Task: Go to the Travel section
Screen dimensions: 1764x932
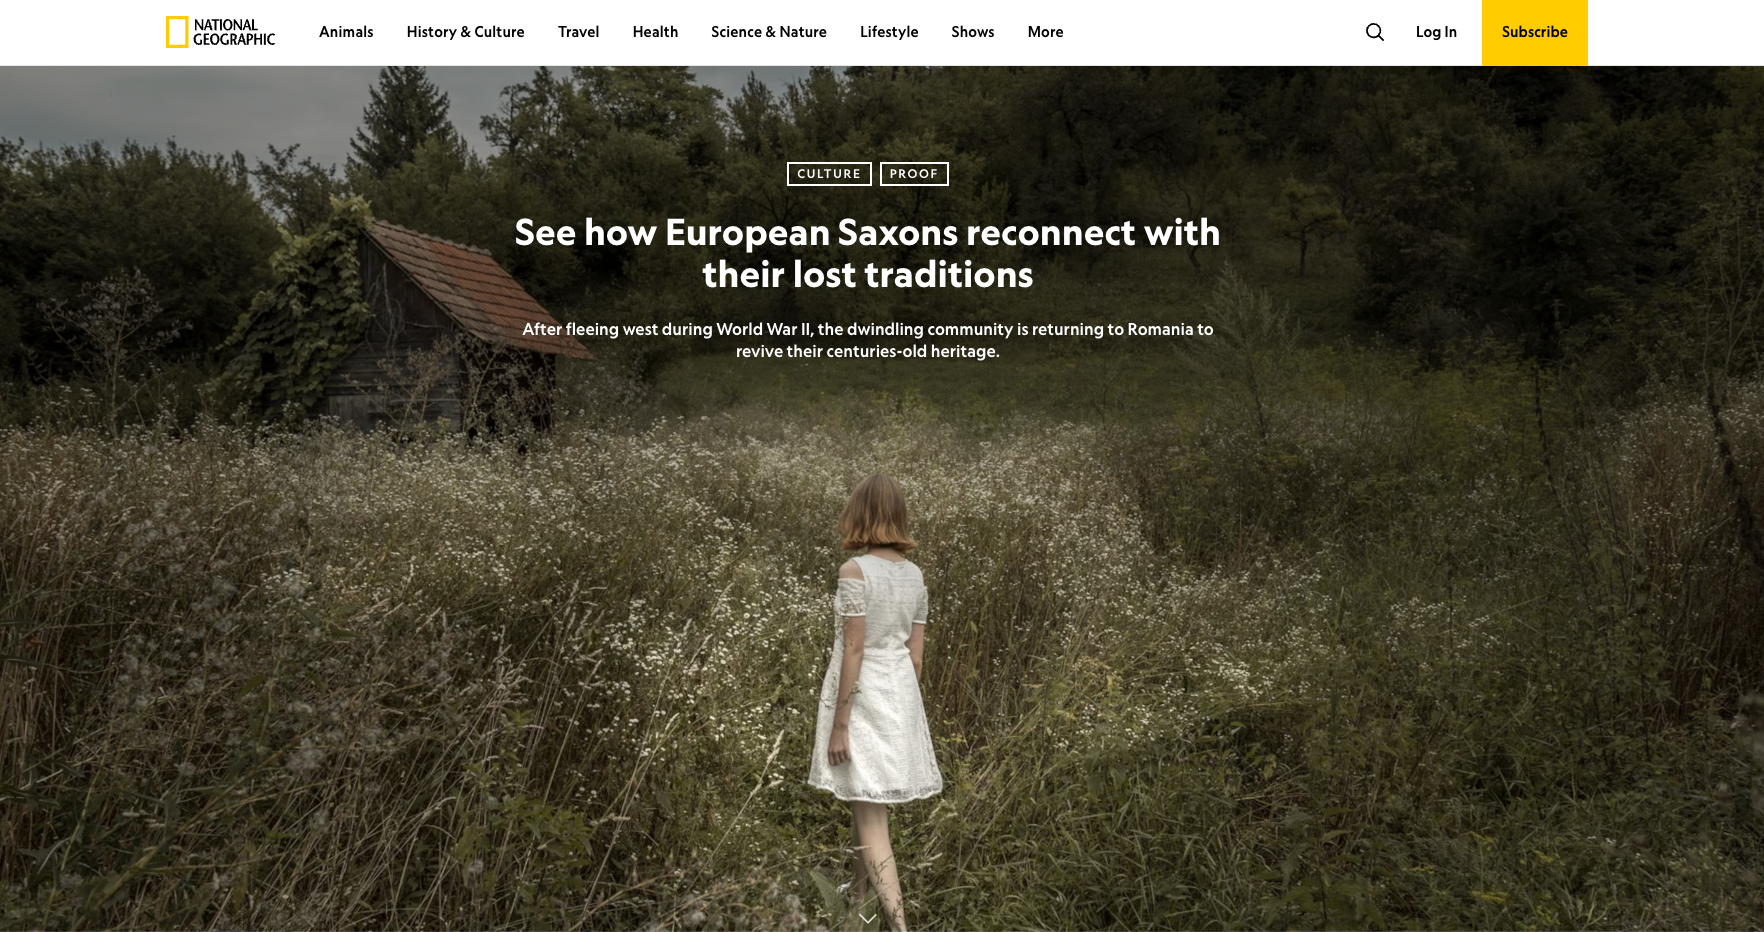Action: pos(578,32)
